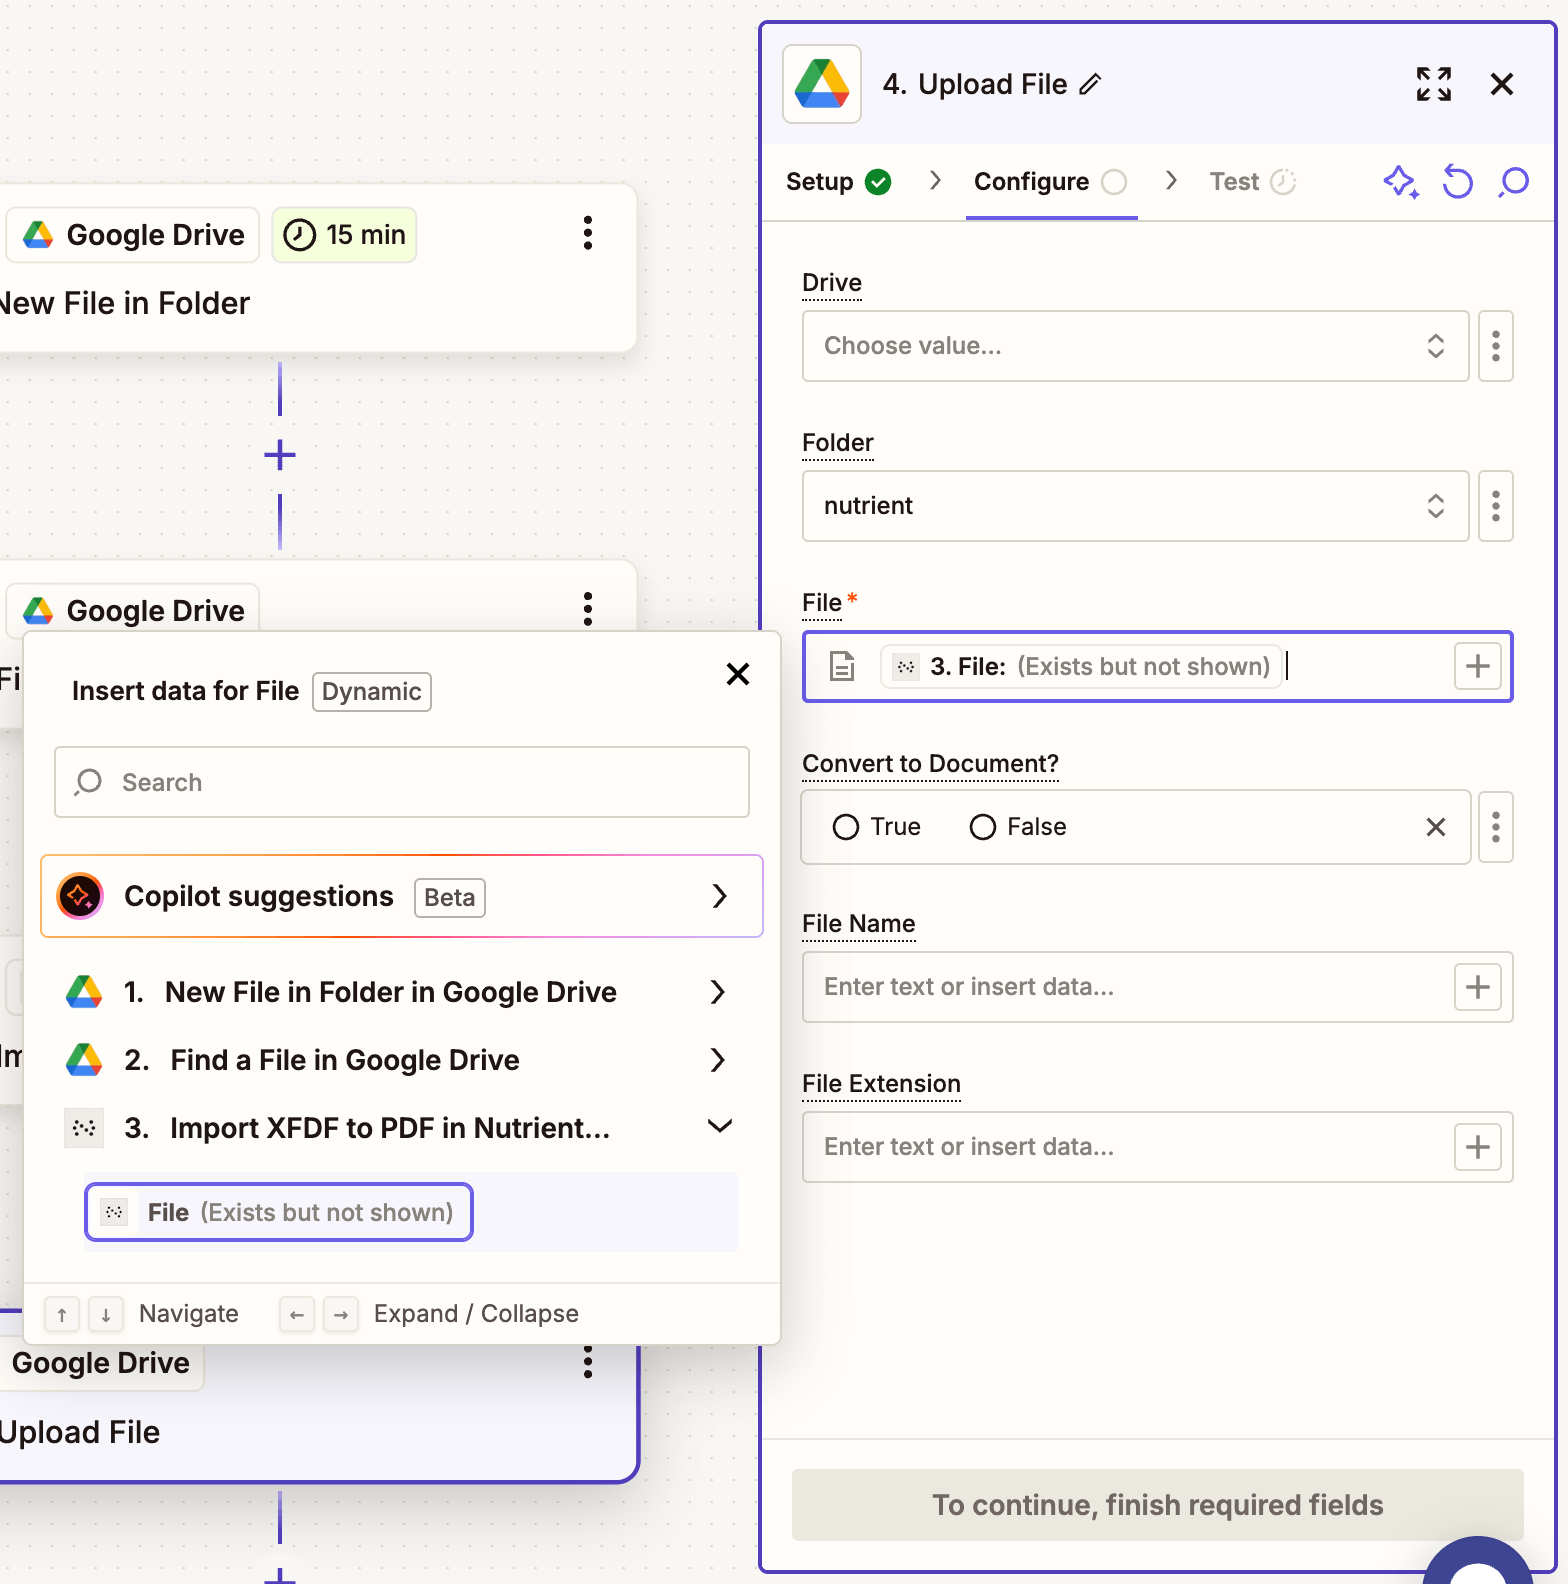Open the three-dot menu beside the Drive field
Image resolution: width=1568 pixels, height=1584 pixels.
tap(1496, 346)
